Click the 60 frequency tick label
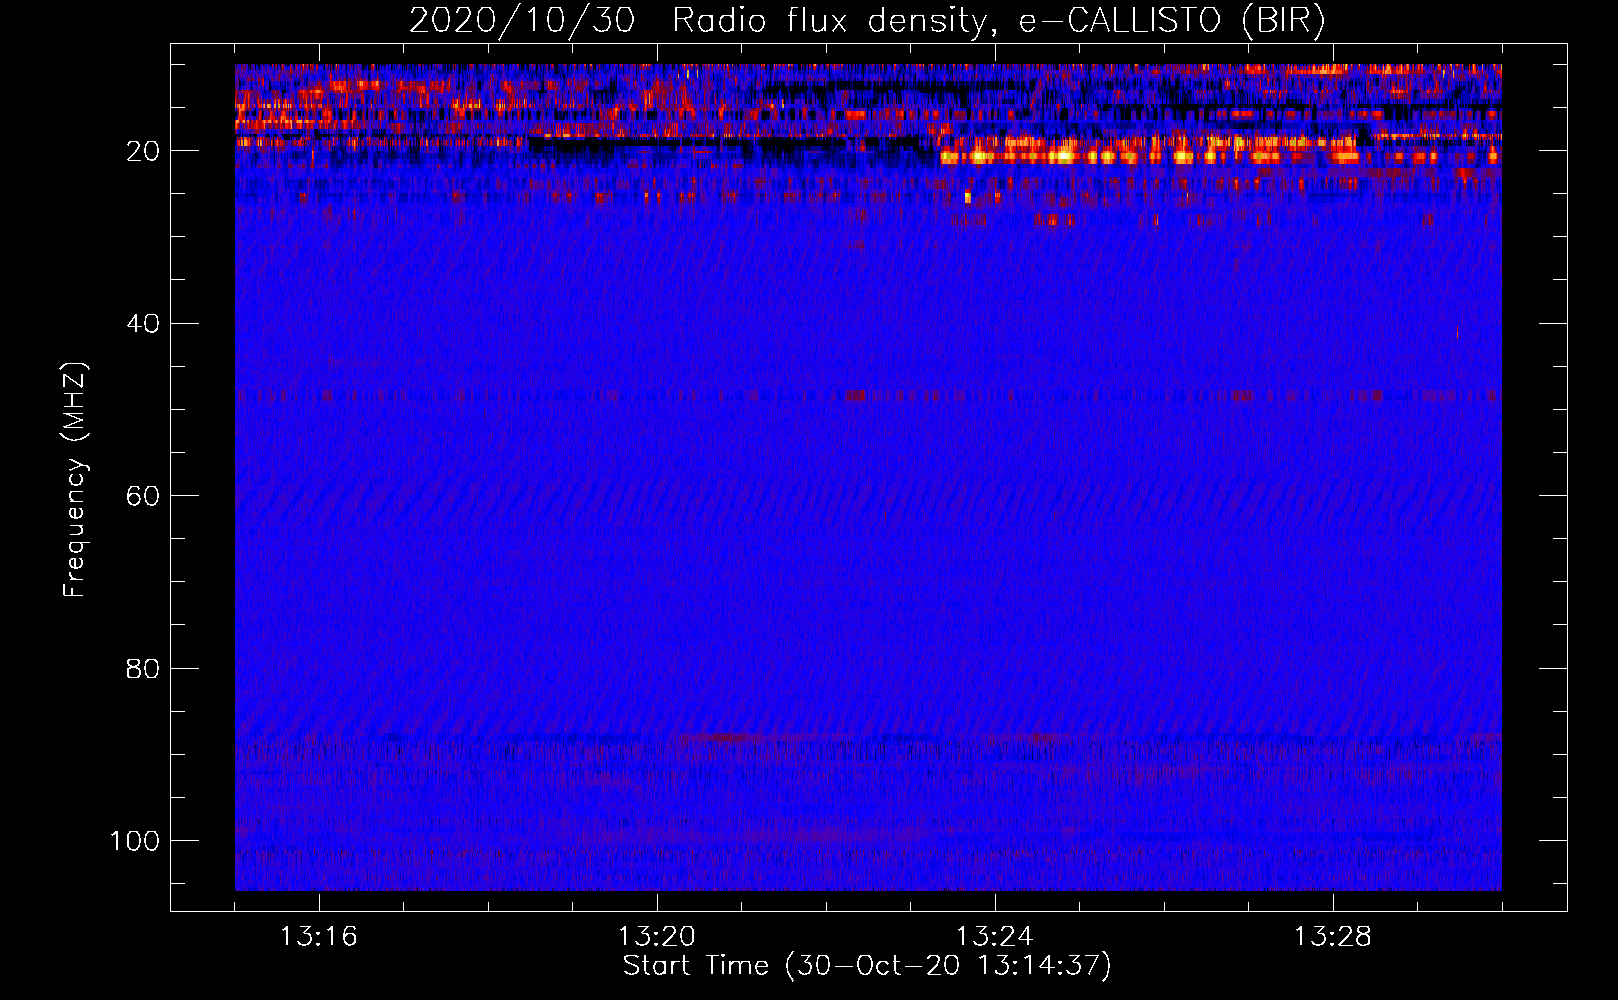Image resolution: width=1618 pixels, height=1000 pixels. coord(143,496)
